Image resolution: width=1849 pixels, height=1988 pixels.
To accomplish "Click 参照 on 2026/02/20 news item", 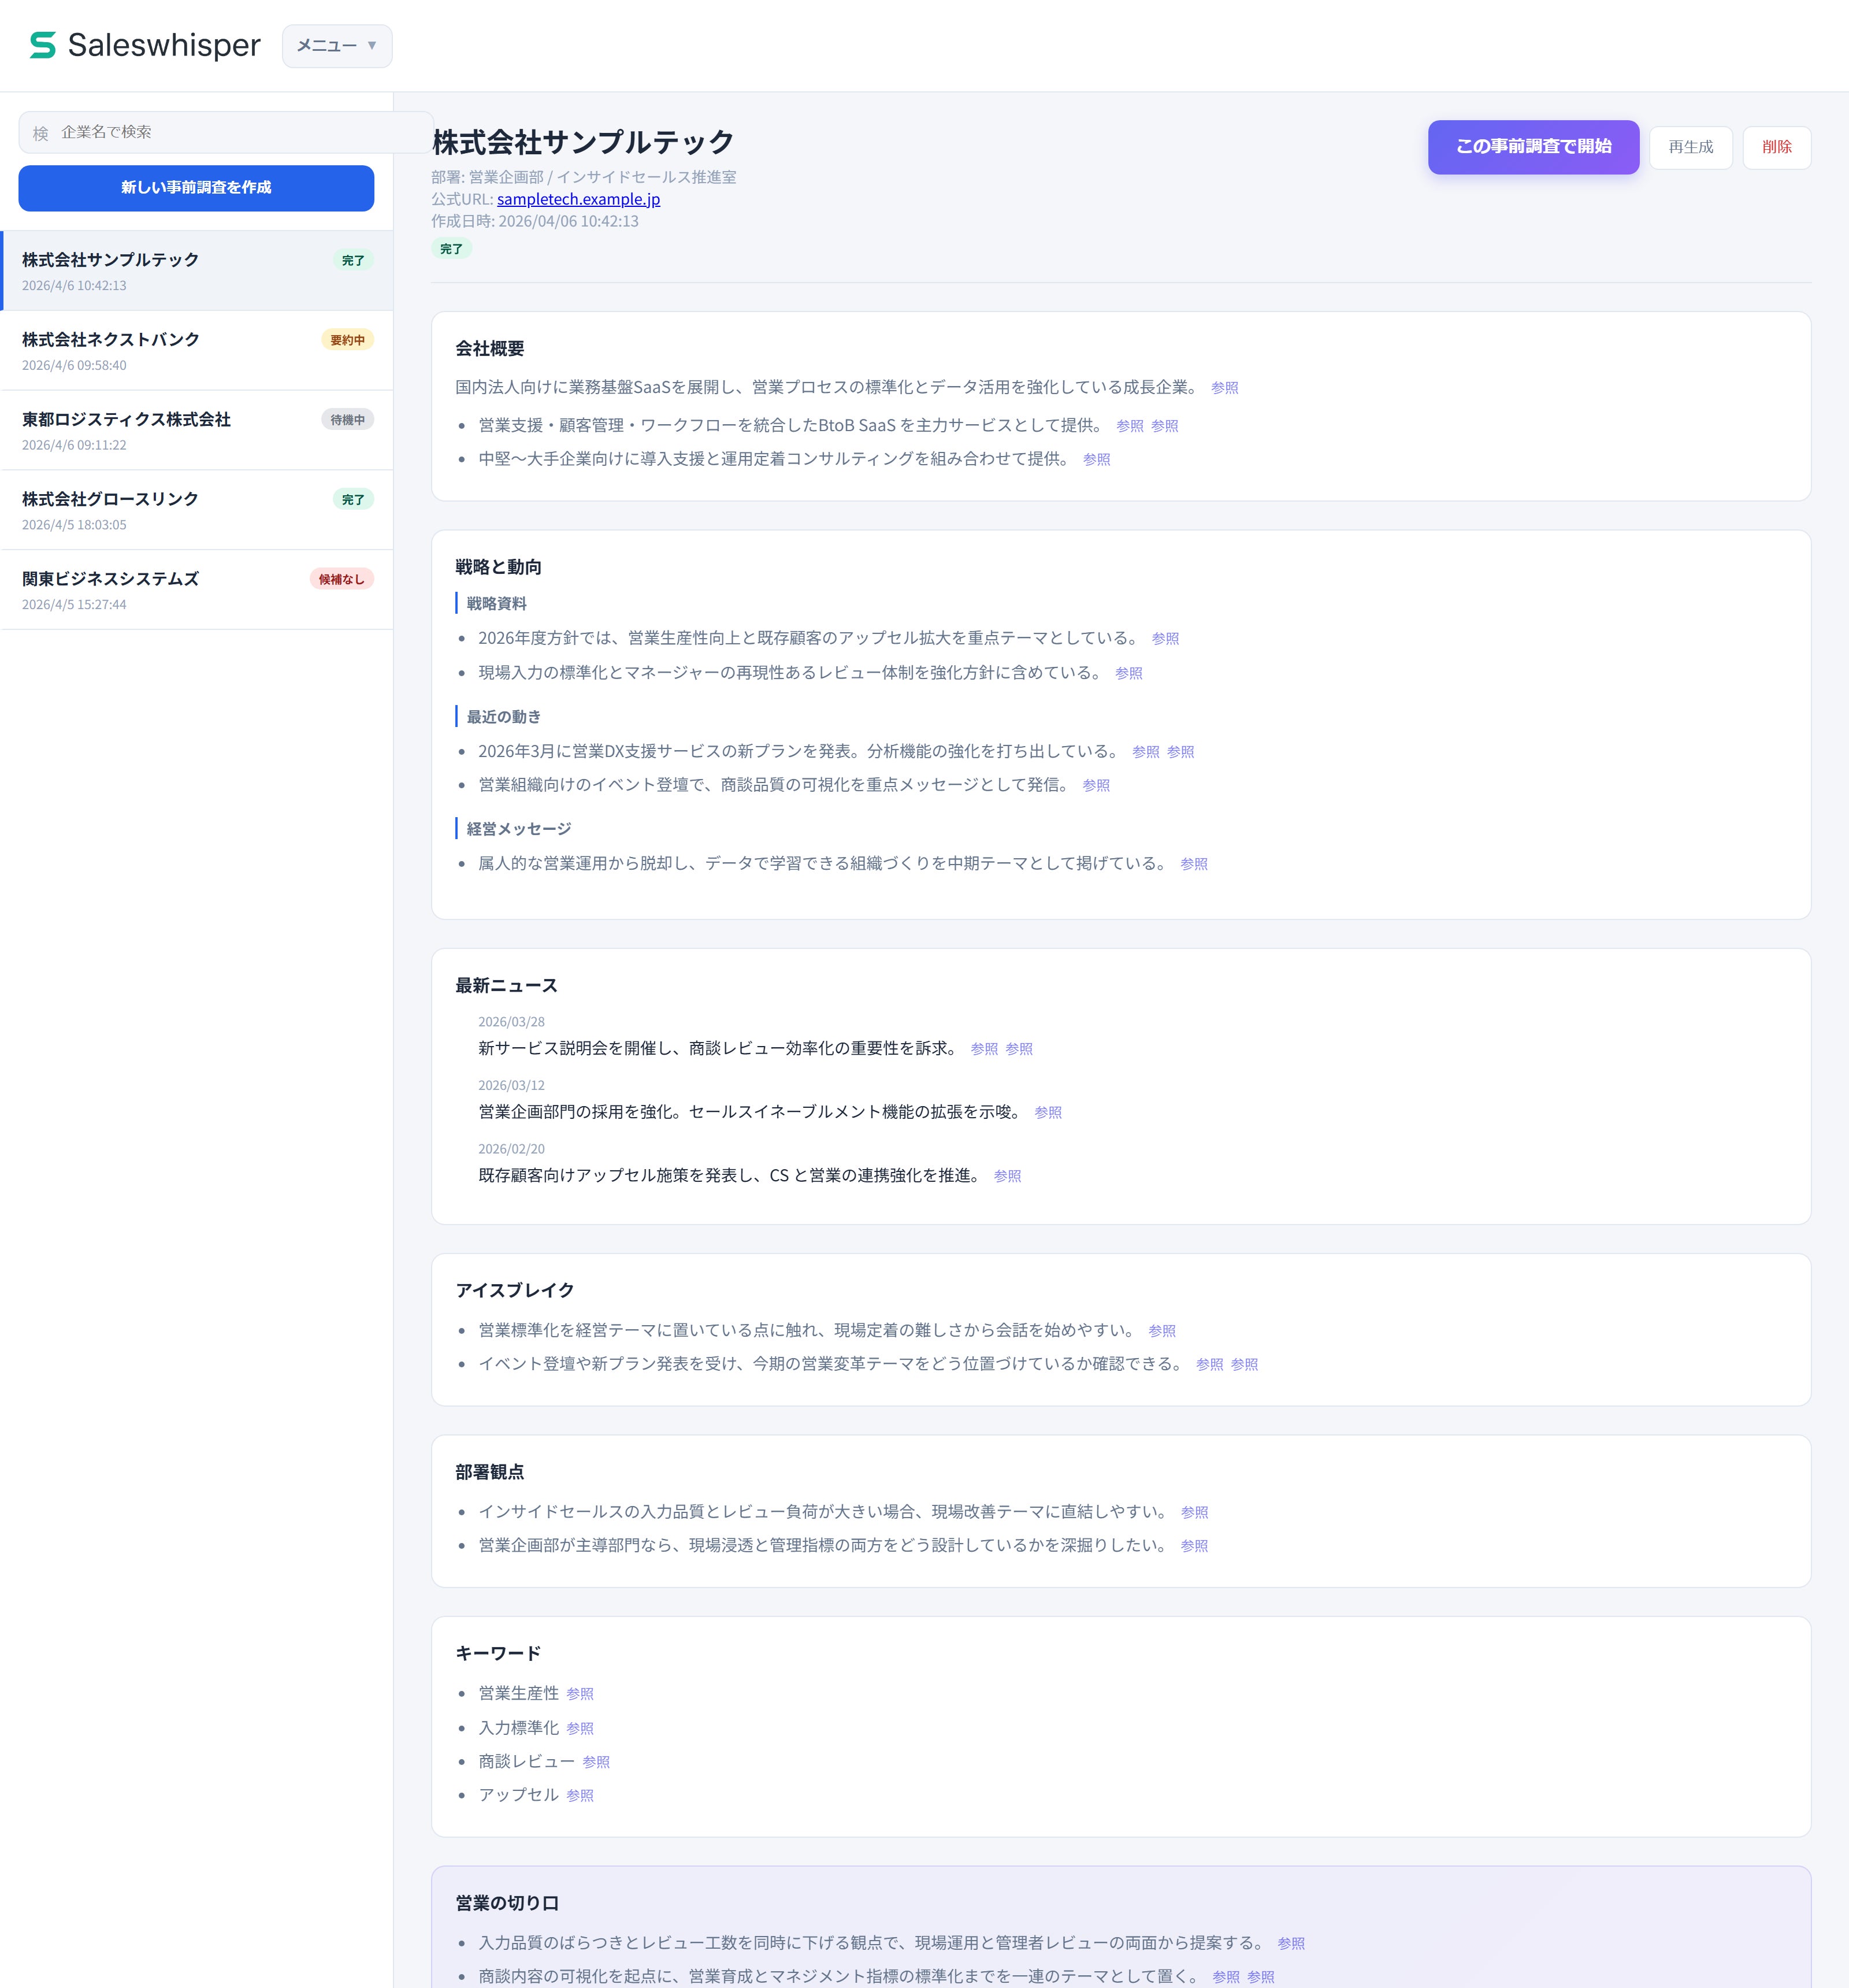I will click(x=1007, y=1176).
